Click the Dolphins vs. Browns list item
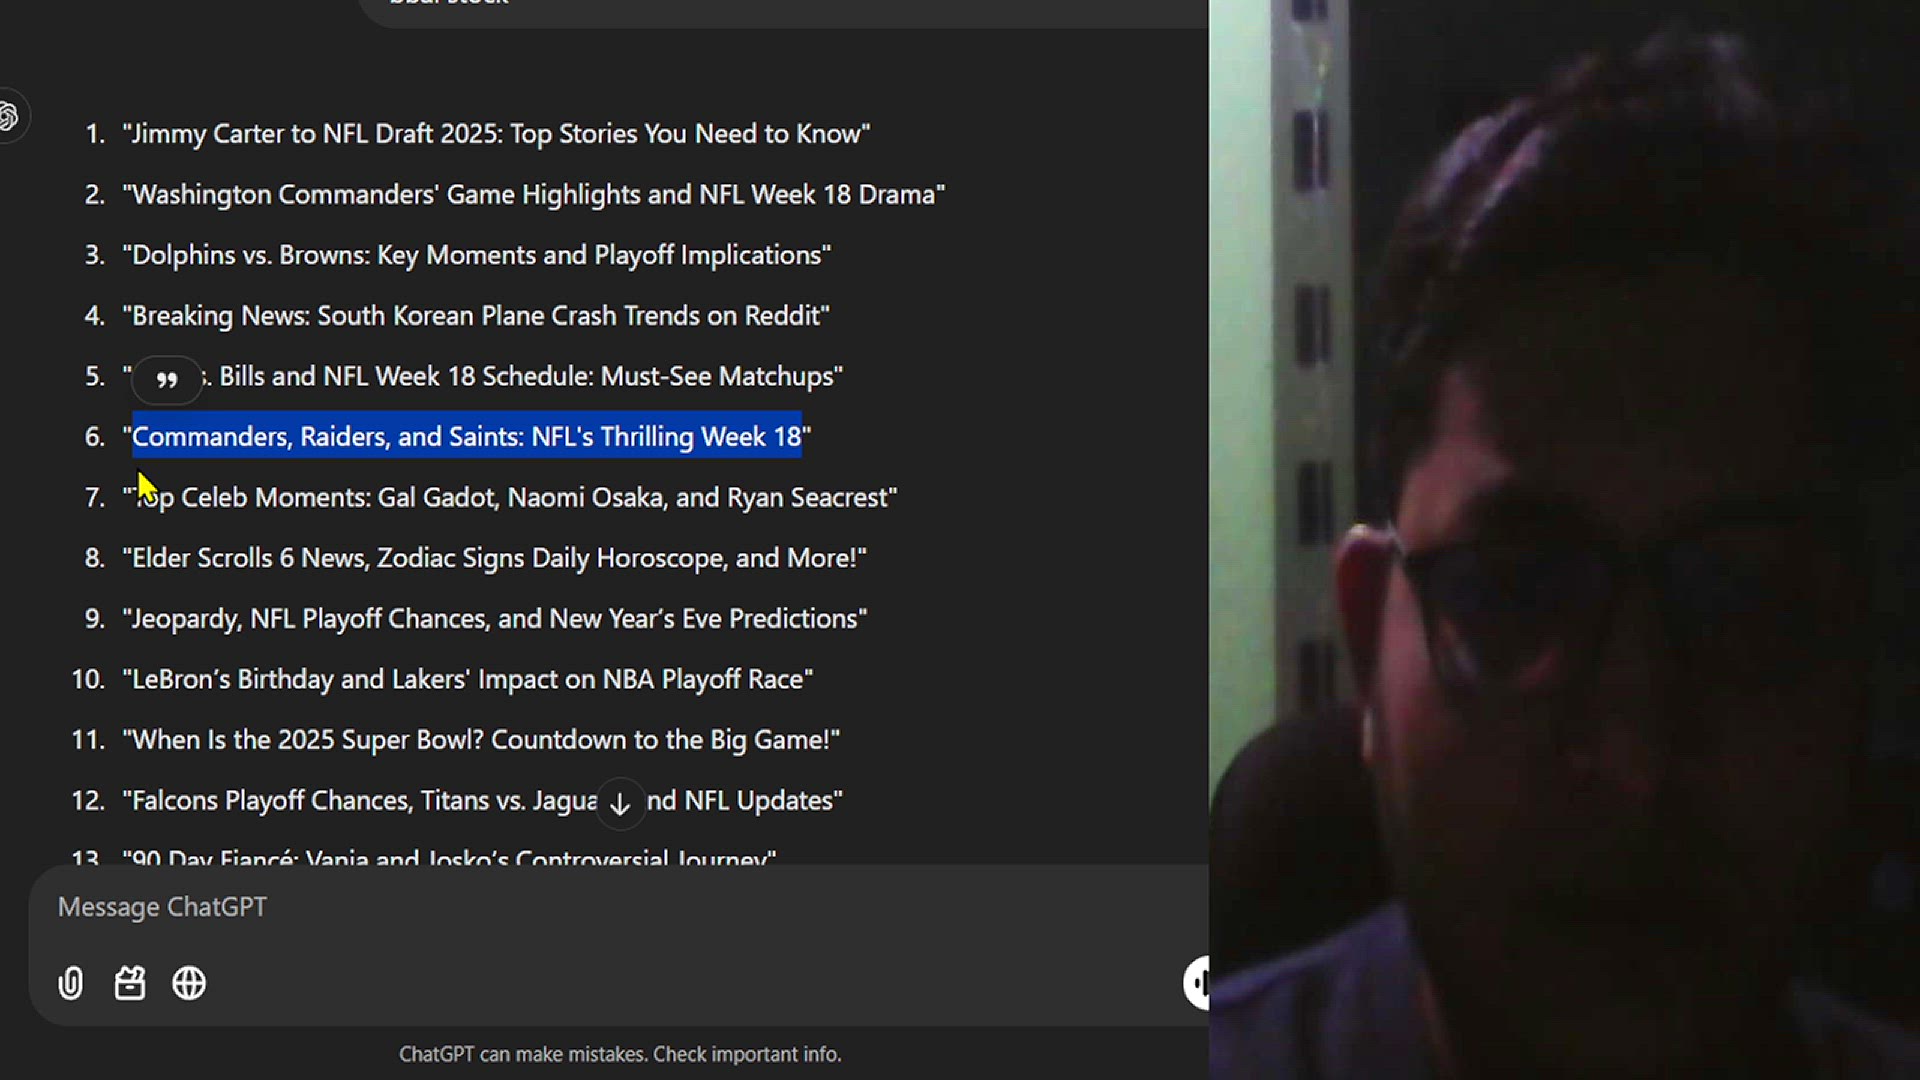1920x1080 pixels. point(476,255)
